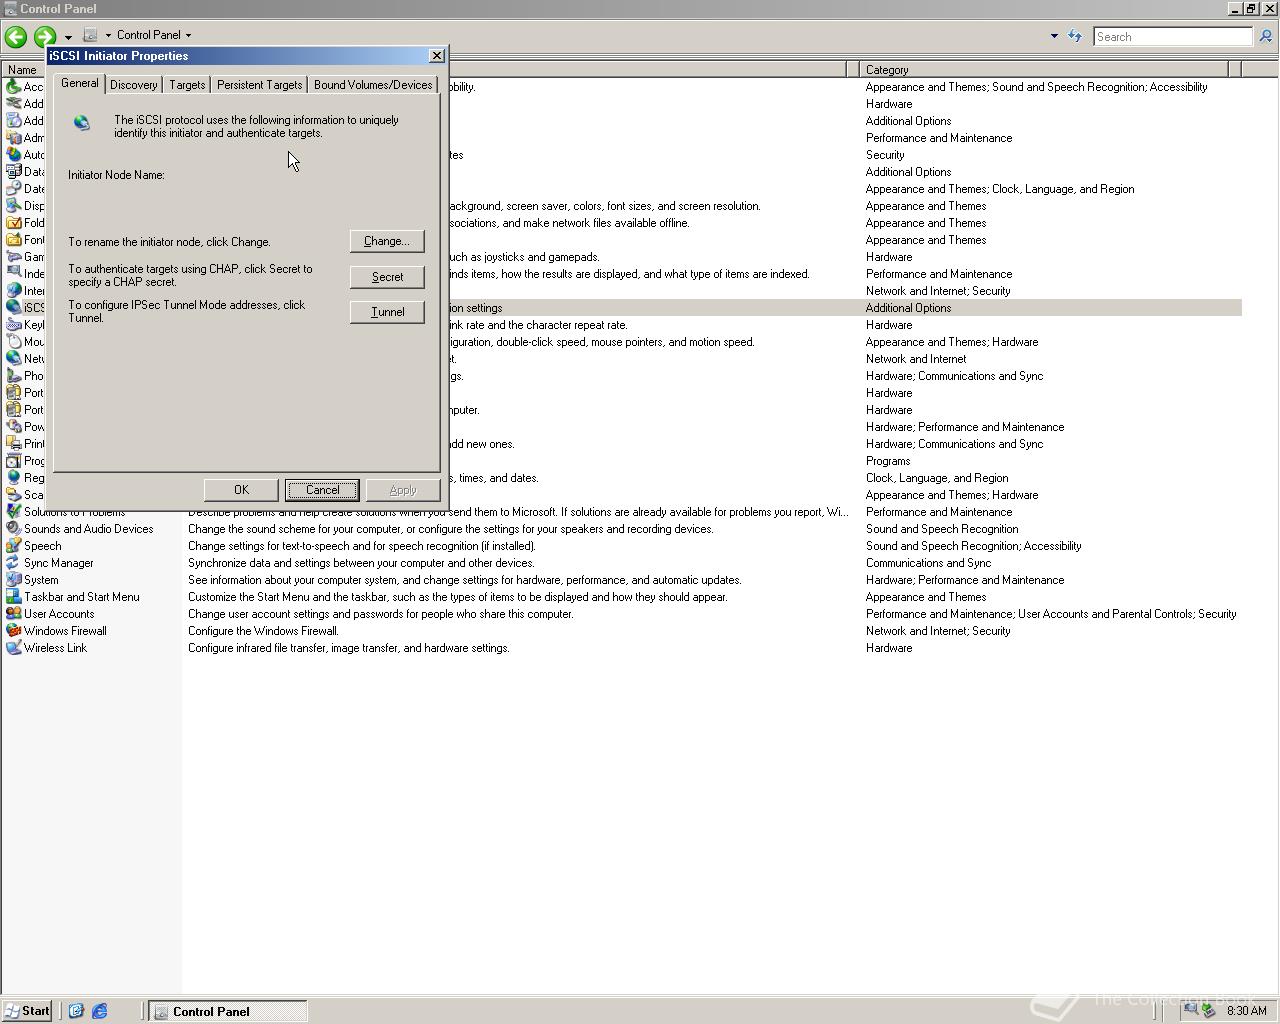Open Wireless Link
The image size is (1280, 1024).
tap(55, 648)
